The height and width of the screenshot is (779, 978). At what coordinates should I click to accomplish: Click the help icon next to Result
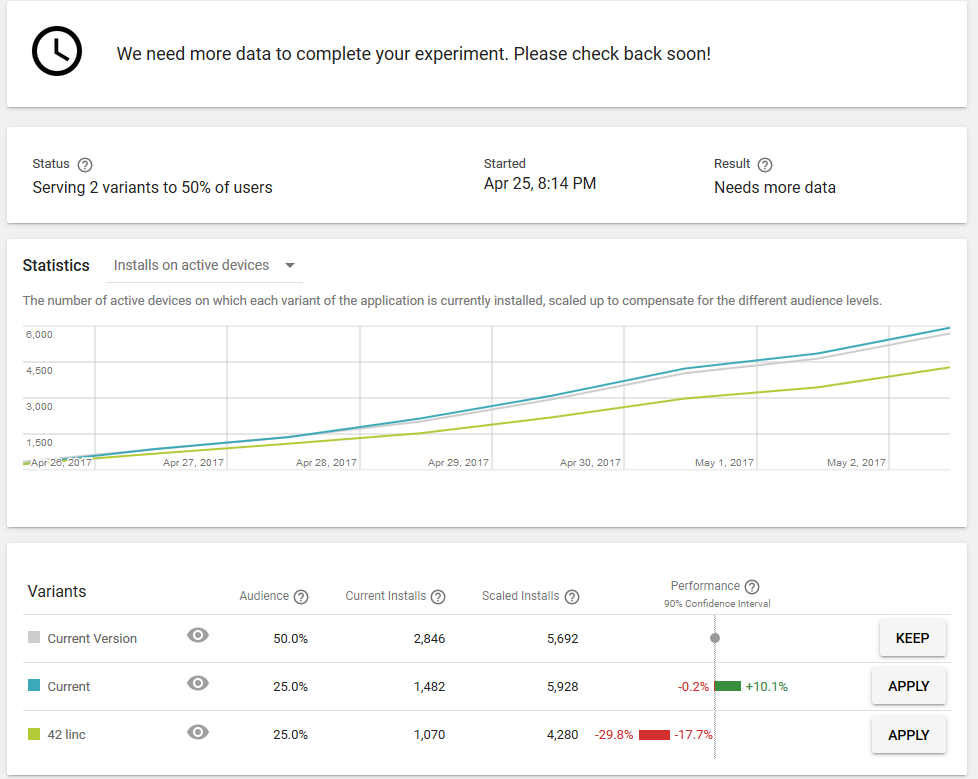point(765,165)
